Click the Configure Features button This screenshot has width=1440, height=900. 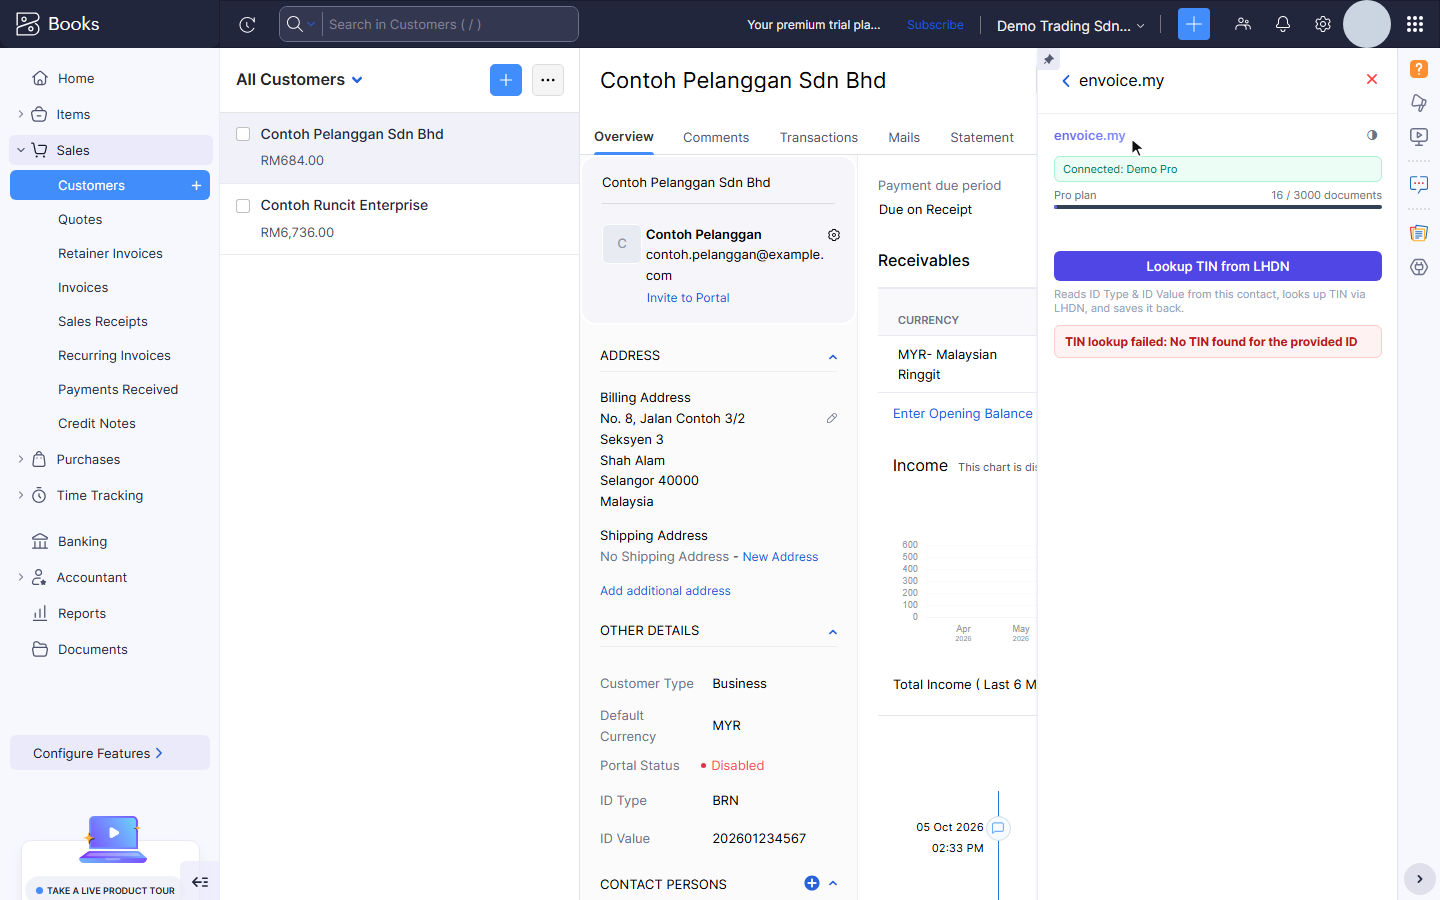110,753
